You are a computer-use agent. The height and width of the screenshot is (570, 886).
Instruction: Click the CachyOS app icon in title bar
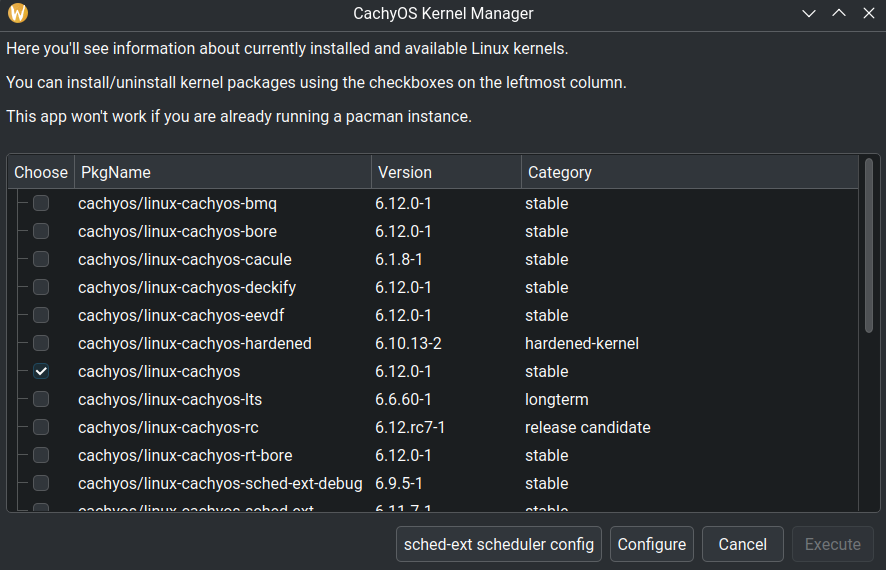tap(17, 14)
